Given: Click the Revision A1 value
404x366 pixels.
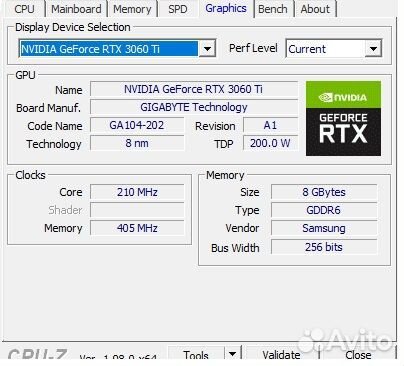Looking at the screenshot, I should (x=270, y=125).
